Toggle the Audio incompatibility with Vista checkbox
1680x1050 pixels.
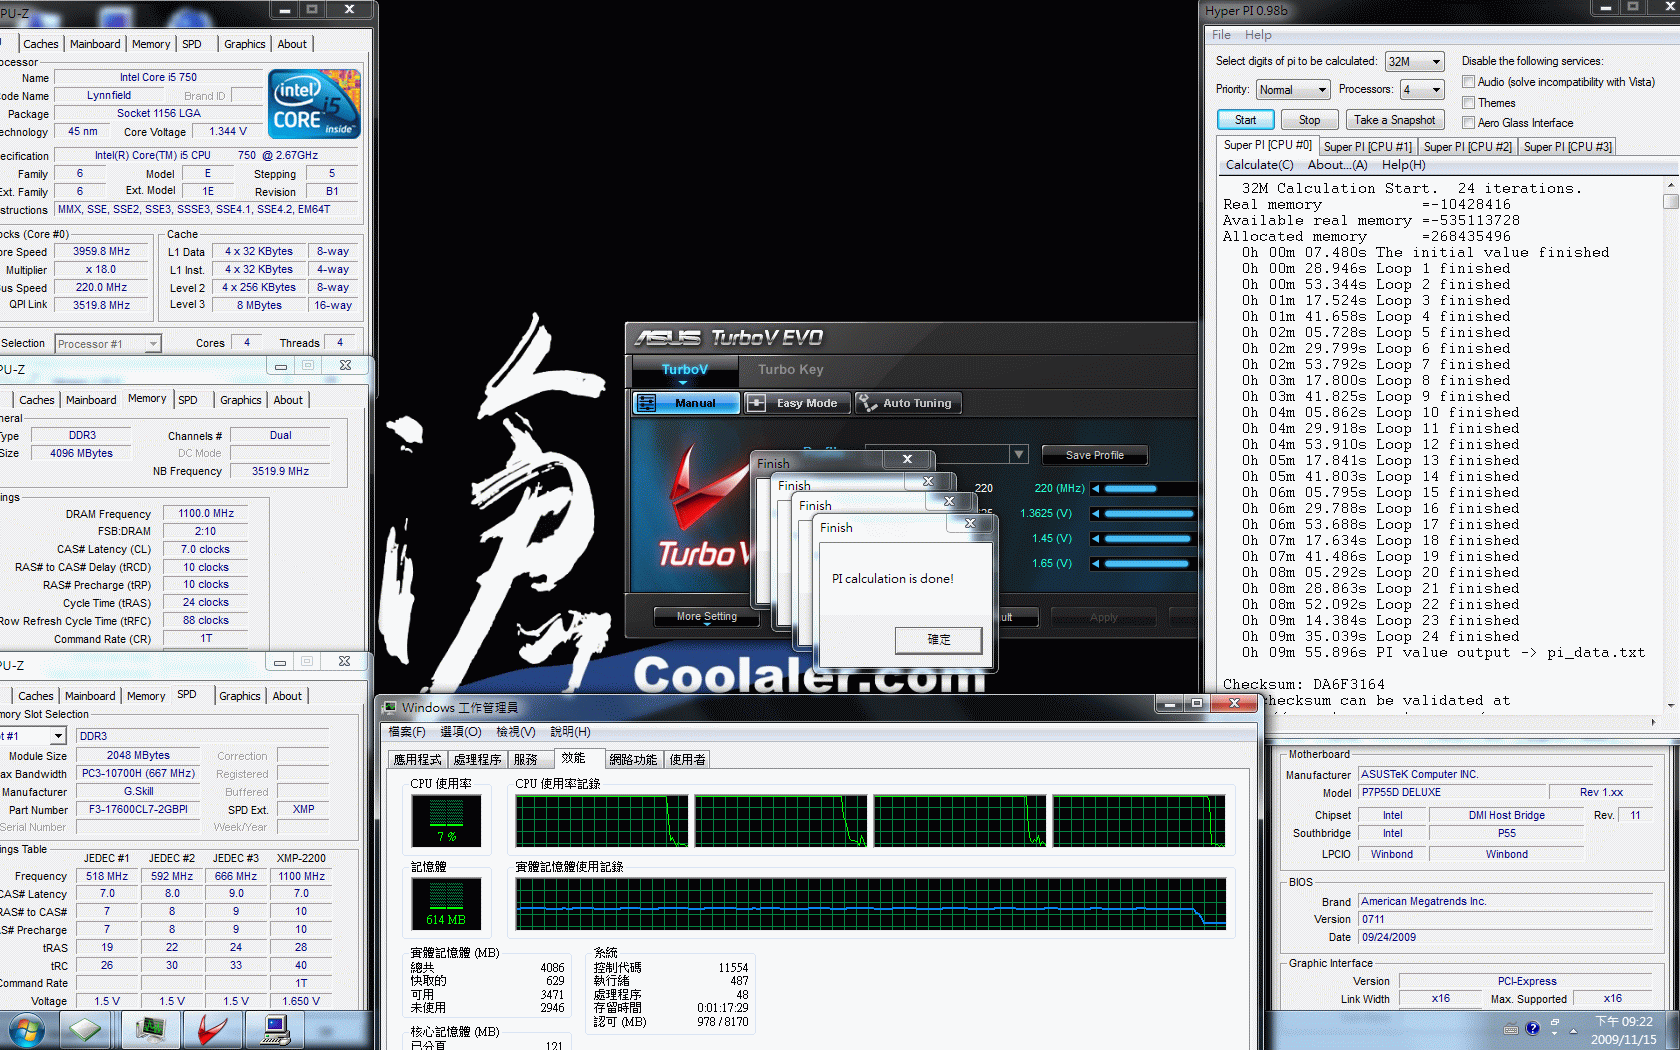1468,82
